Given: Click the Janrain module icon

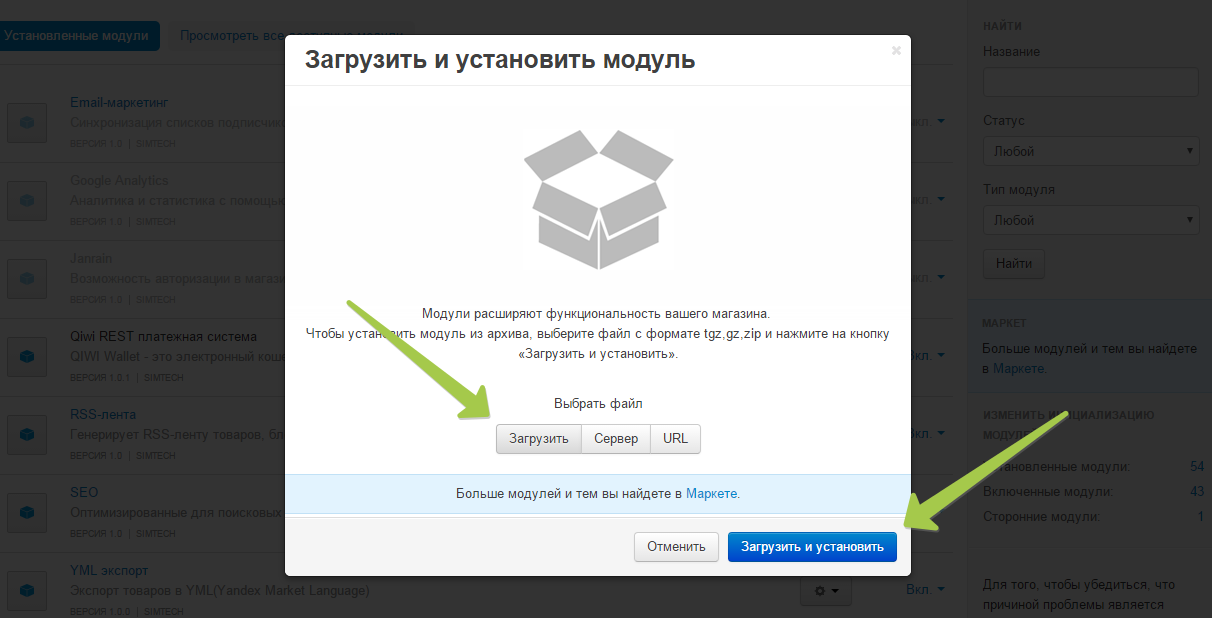Looking at the screenshot, I should [27, 278].
